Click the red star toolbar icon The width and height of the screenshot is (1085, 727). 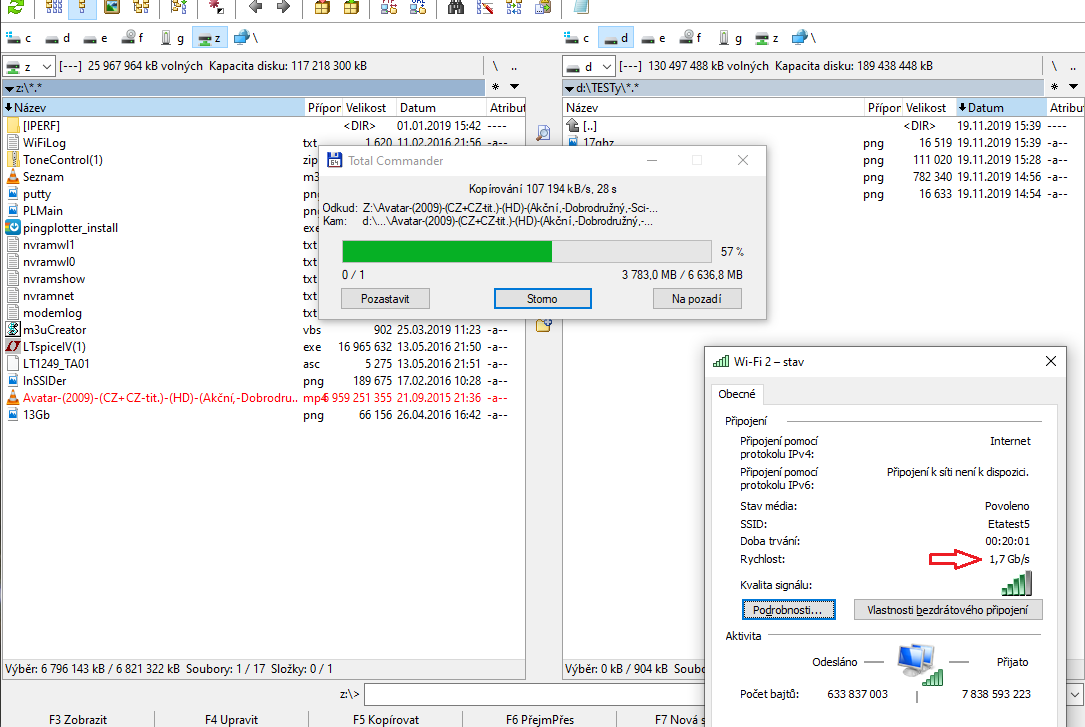(216, 7)
